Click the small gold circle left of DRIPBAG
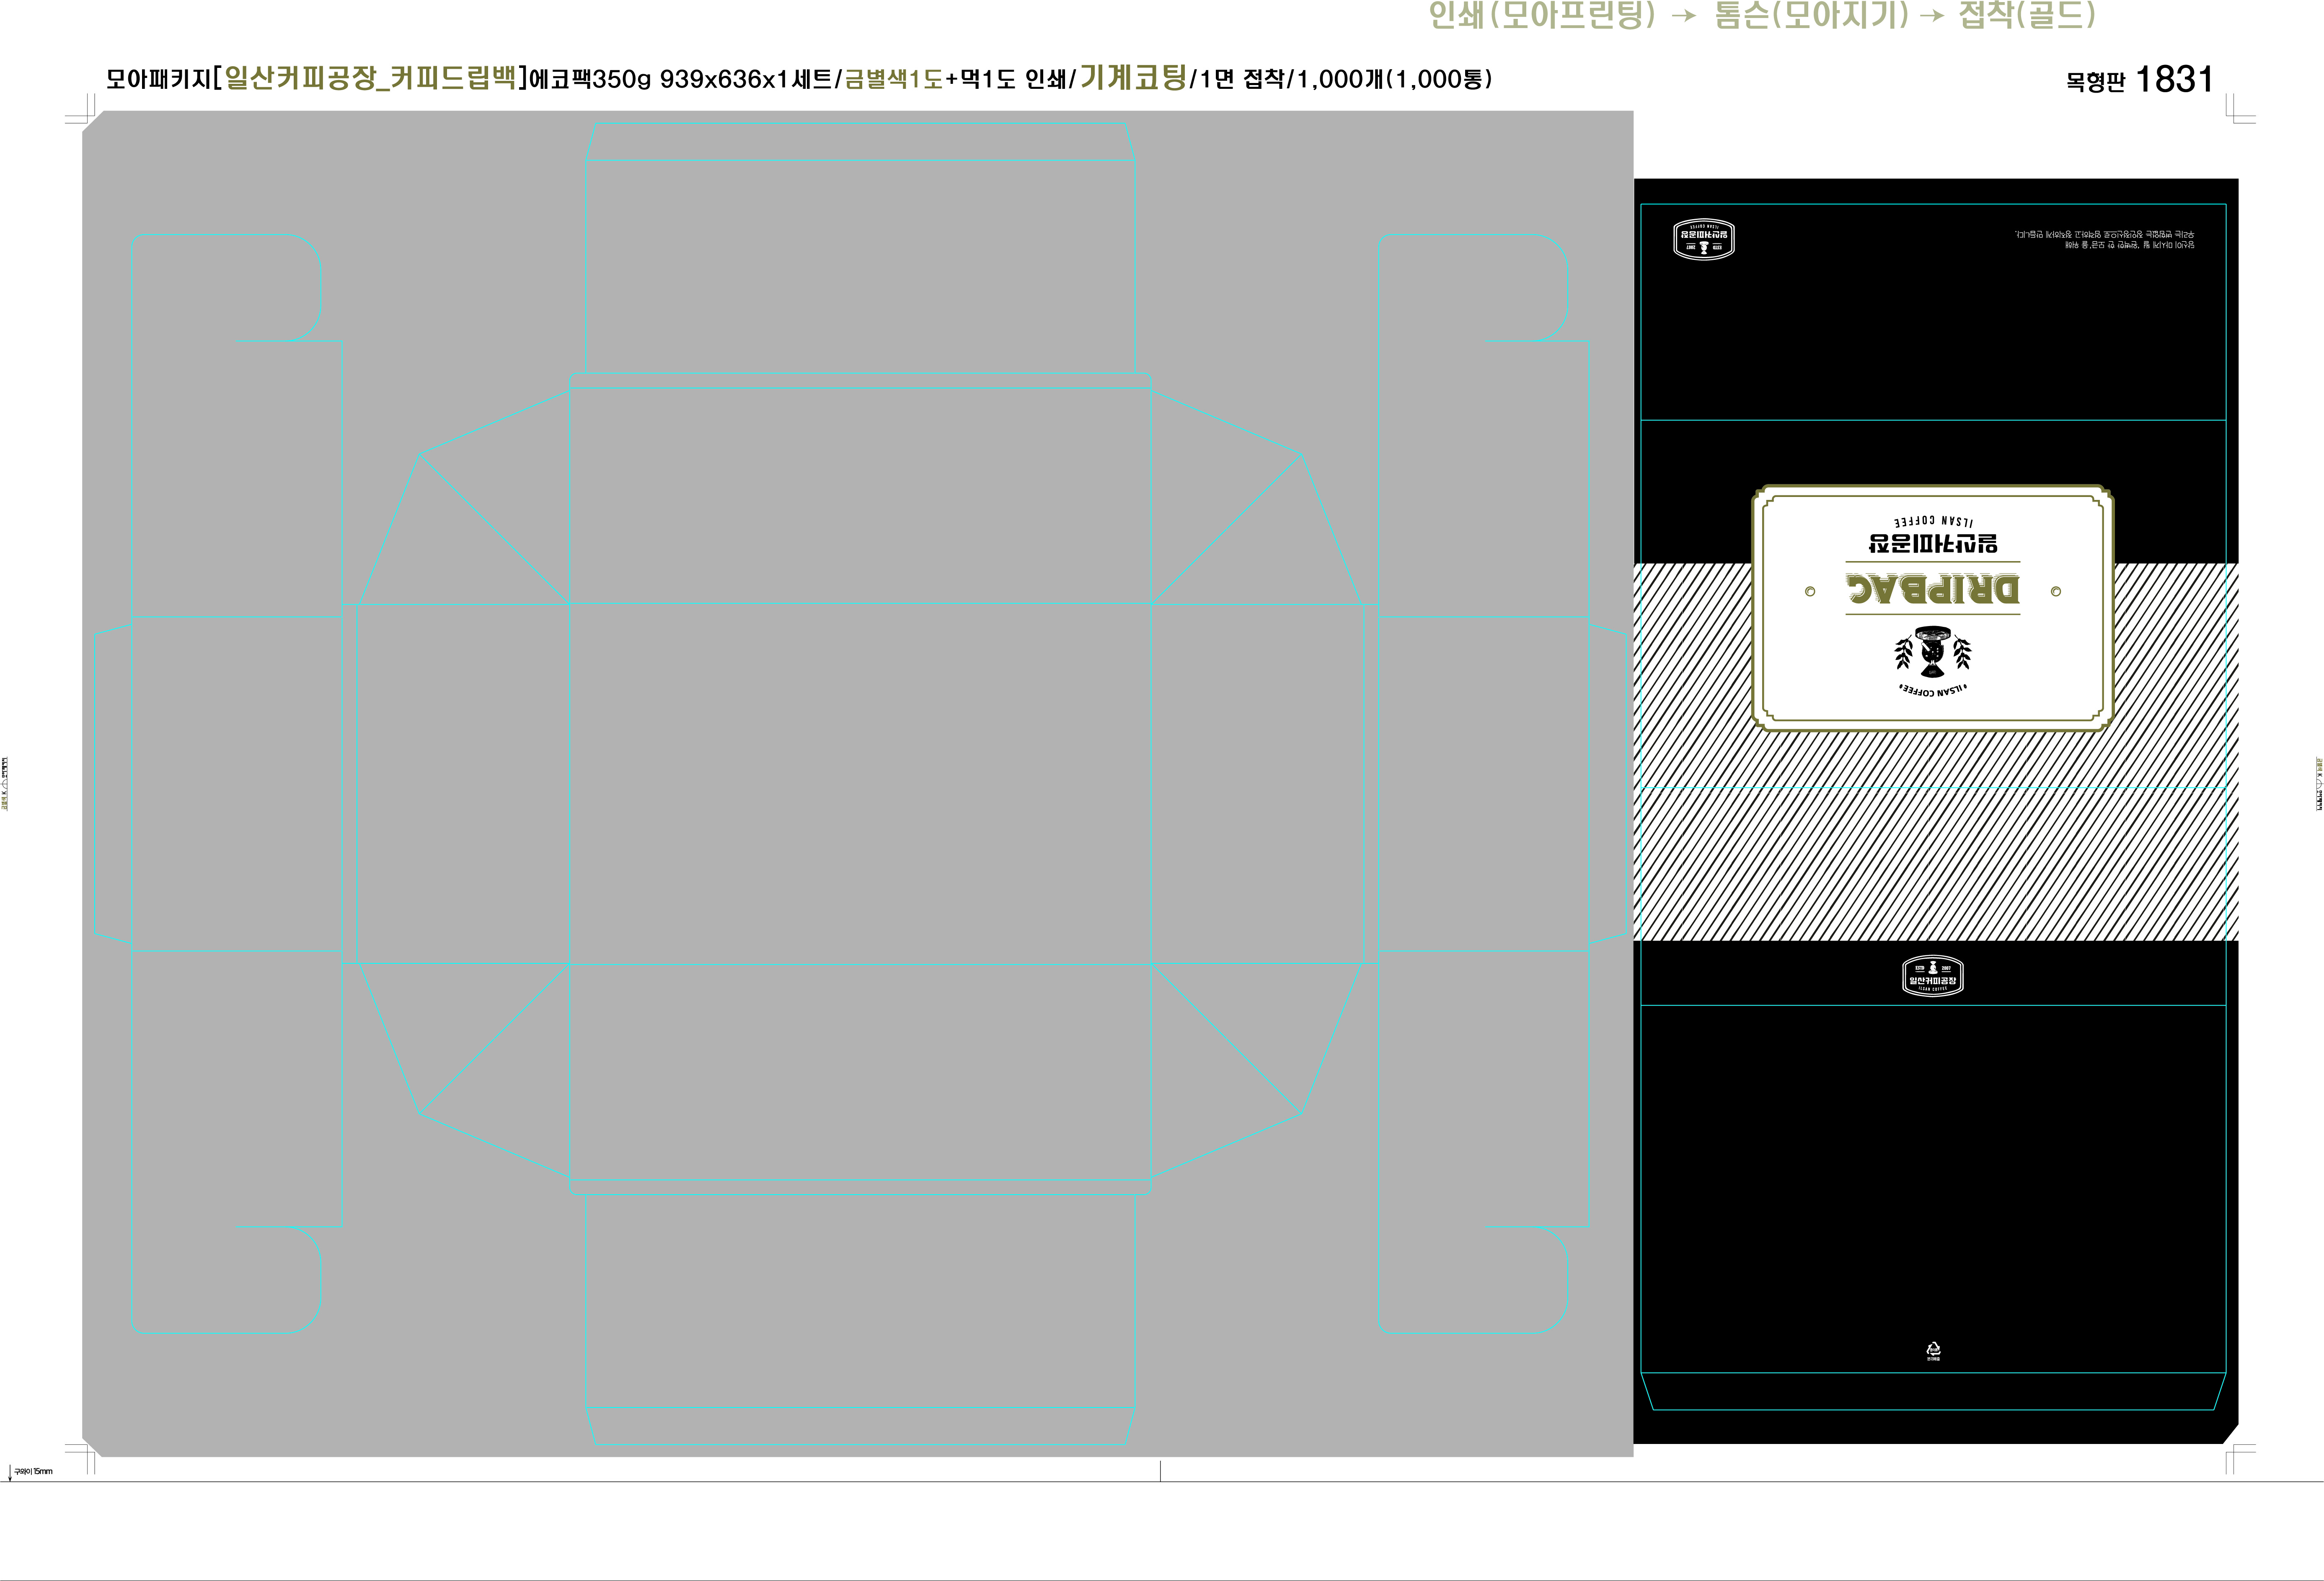Image resolution: width=2324 pixels, height=1581 pixels. [1810, 592]
